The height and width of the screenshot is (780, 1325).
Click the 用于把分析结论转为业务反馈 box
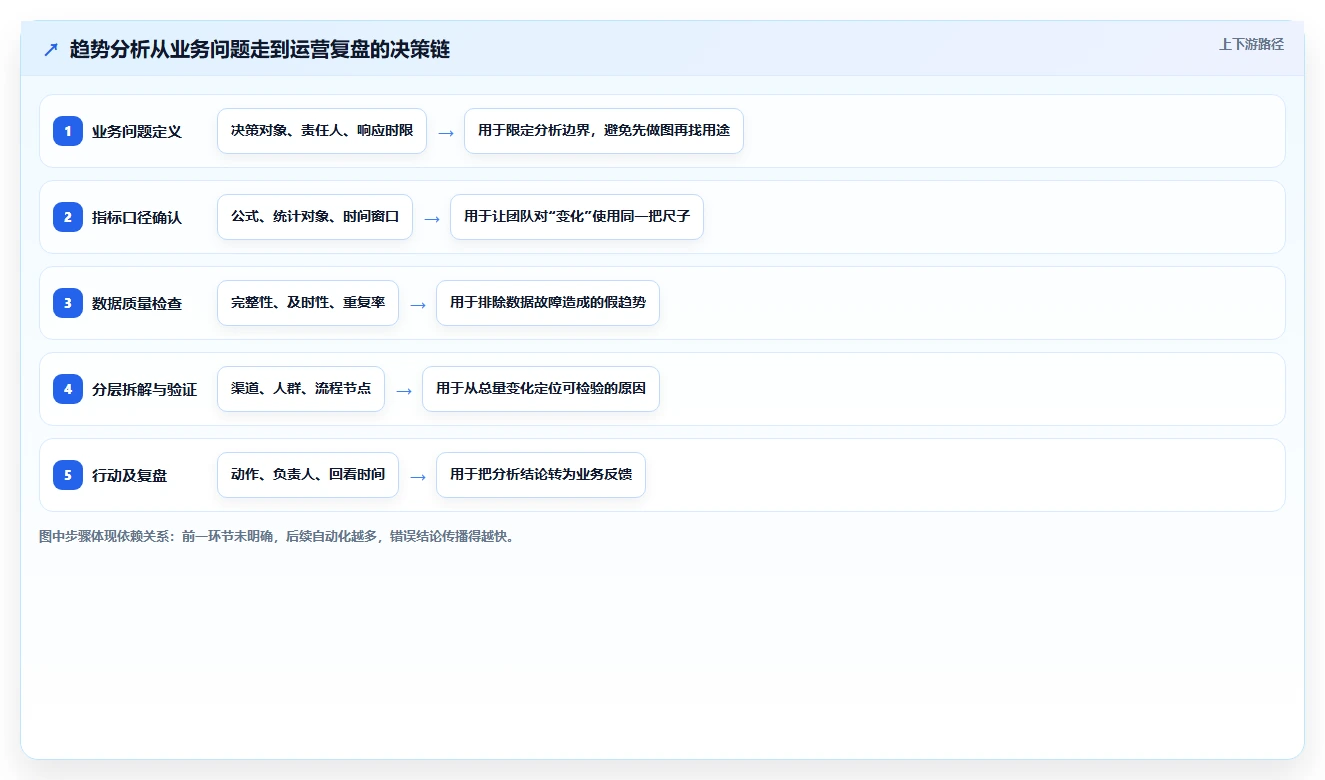point(541,475)
